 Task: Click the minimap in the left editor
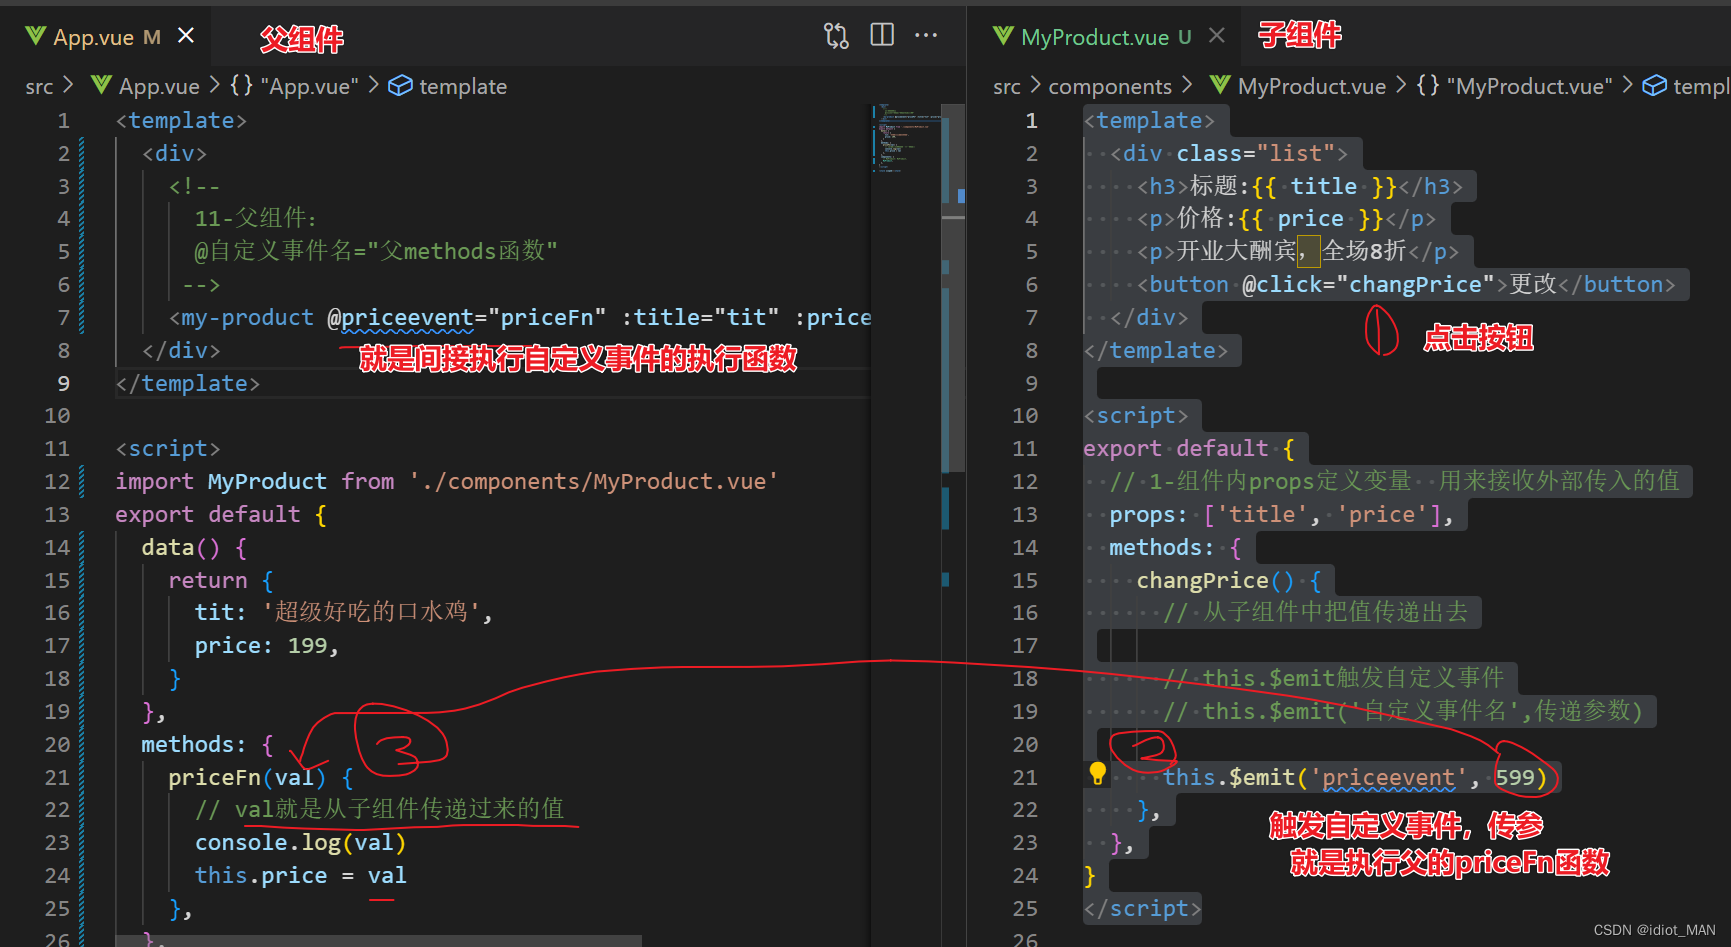click(905, 140)
